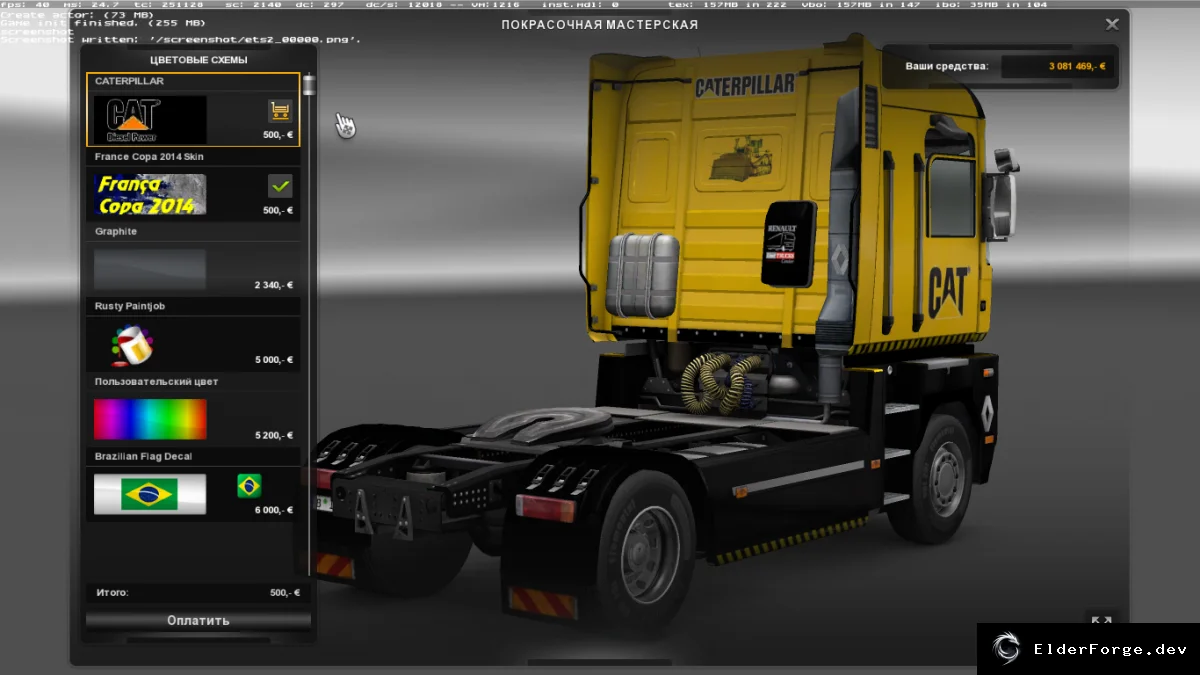Click the 5 000 € Rusty price
1200x675 pixels.
click(274, 360)
